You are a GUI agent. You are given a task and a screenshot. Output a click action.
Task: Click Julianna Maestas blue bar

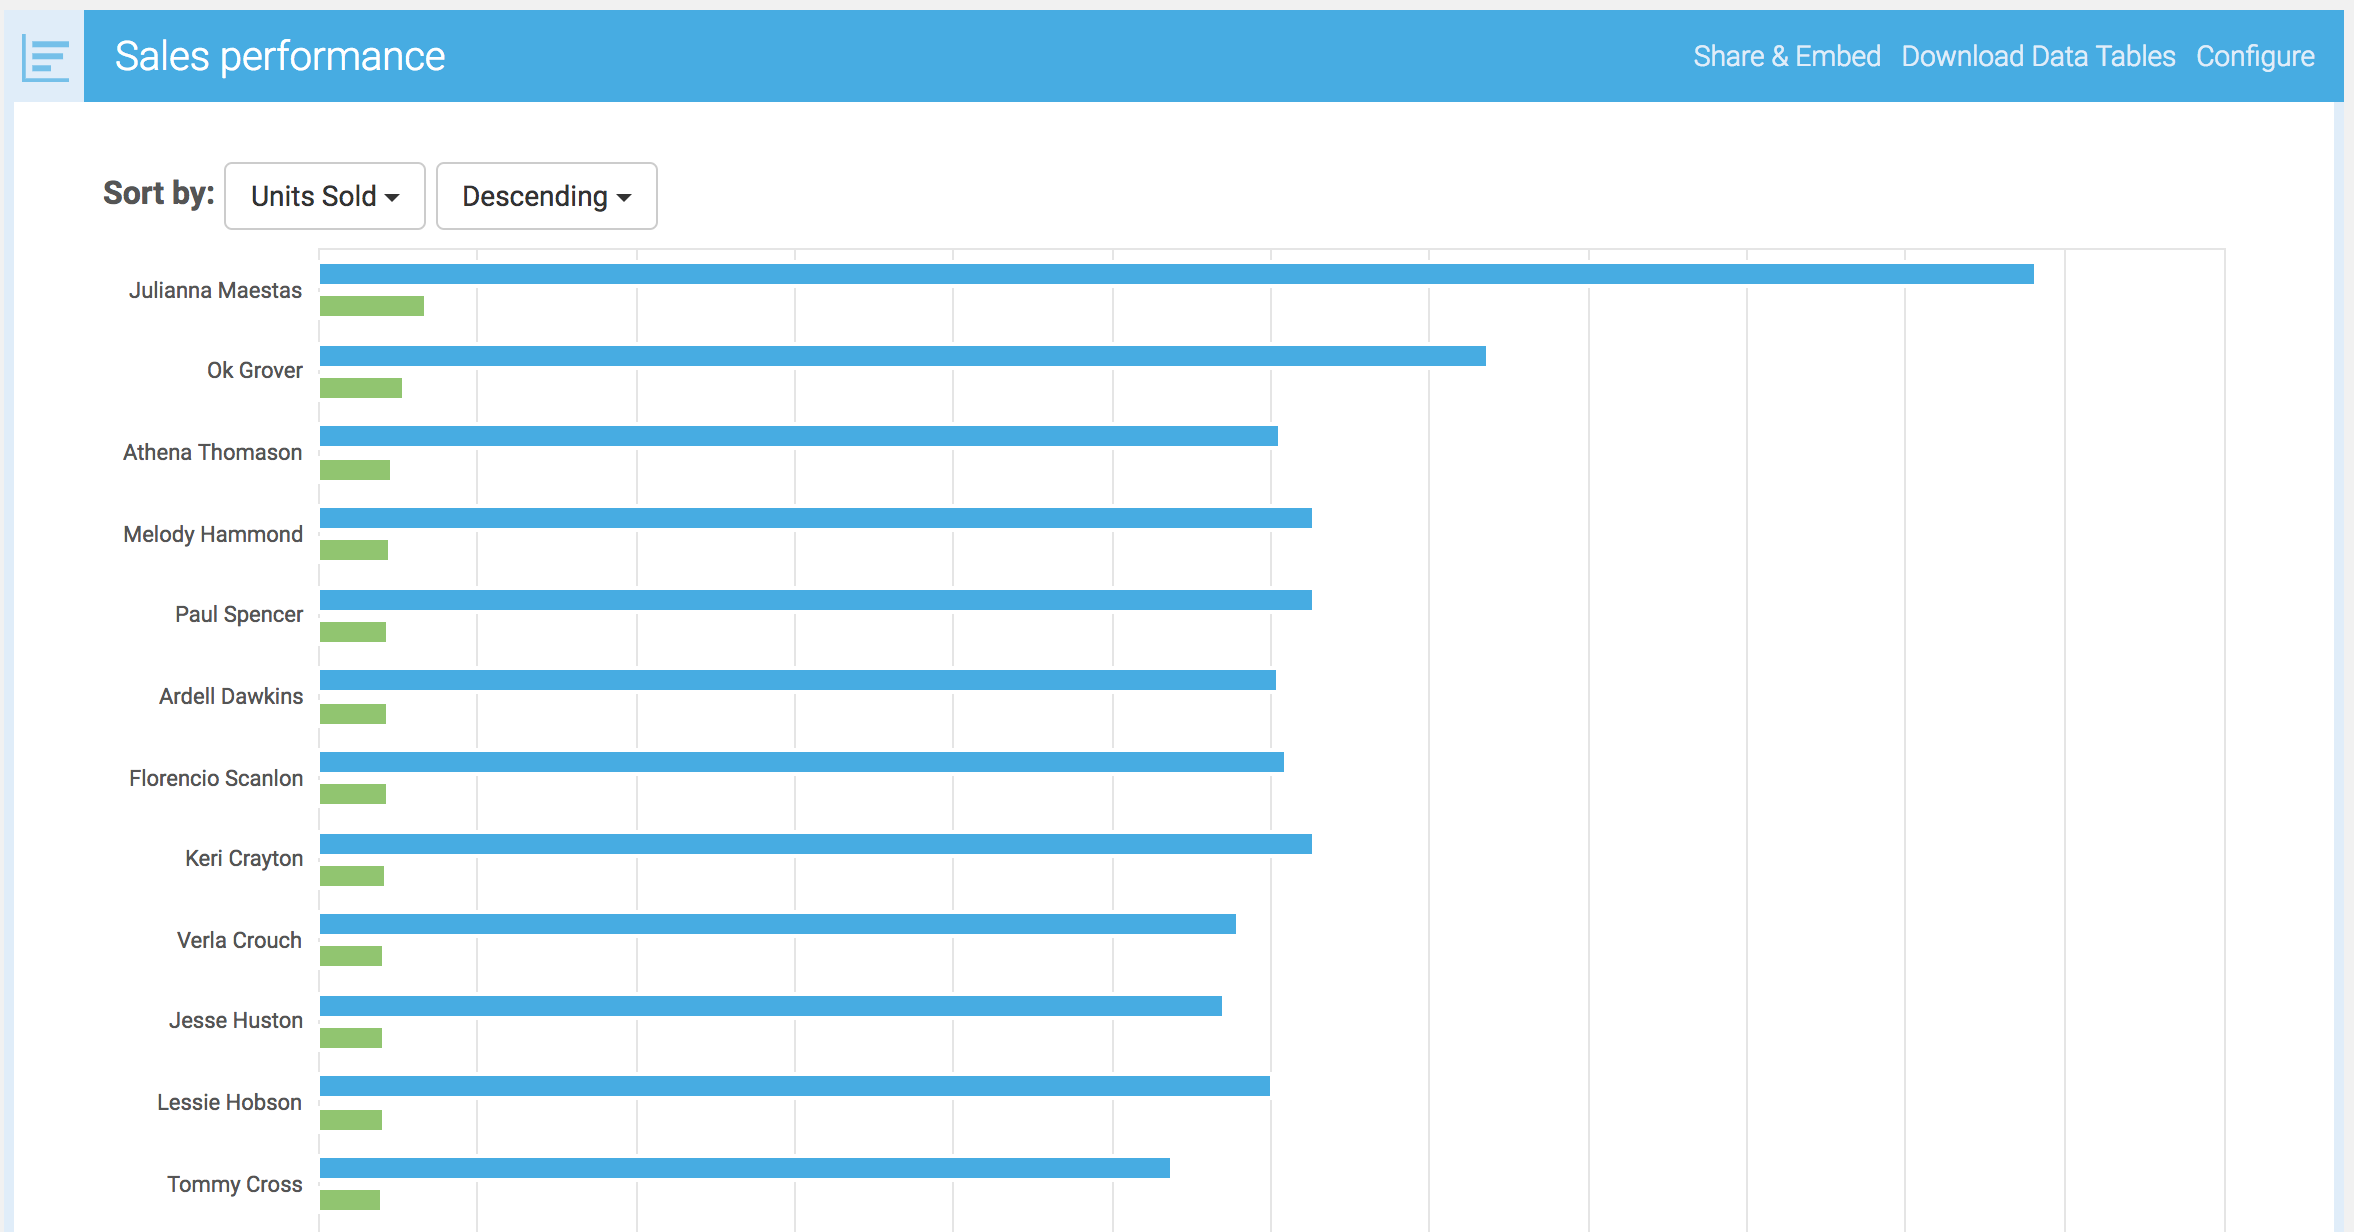(1176, 274)
